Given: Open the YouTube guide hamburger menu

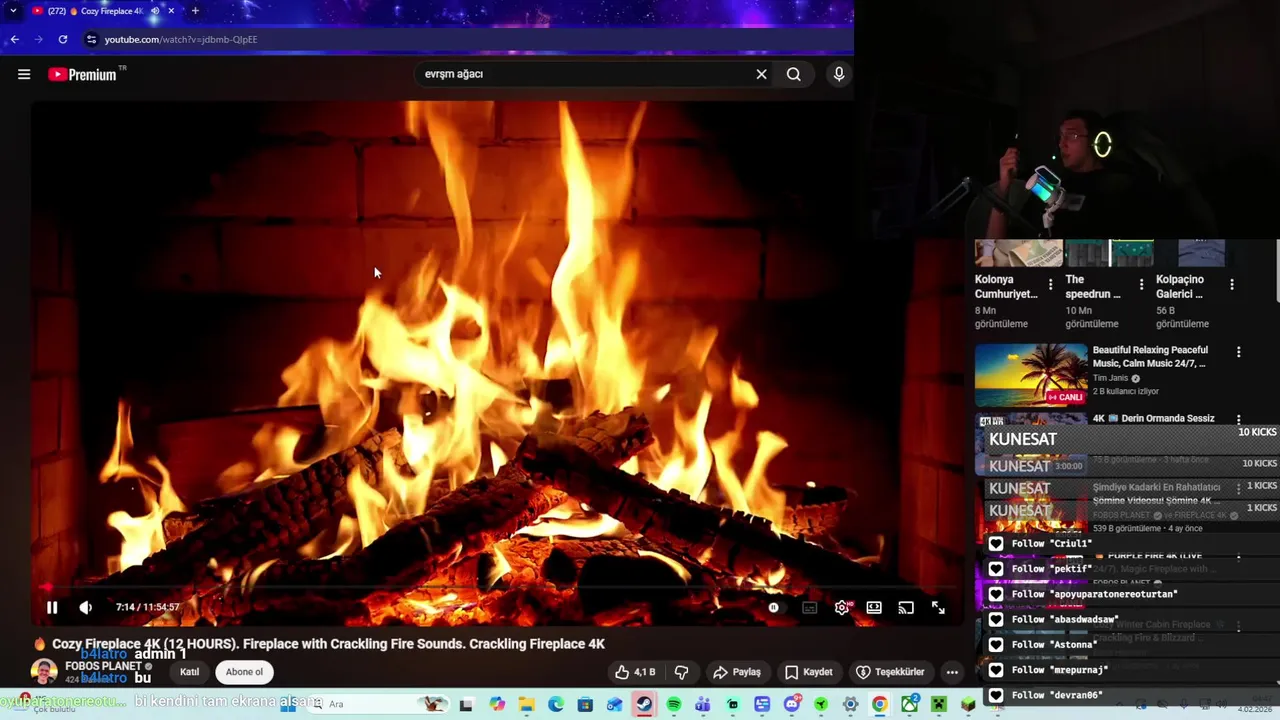Looking at the screenshot, I should 24,74.
